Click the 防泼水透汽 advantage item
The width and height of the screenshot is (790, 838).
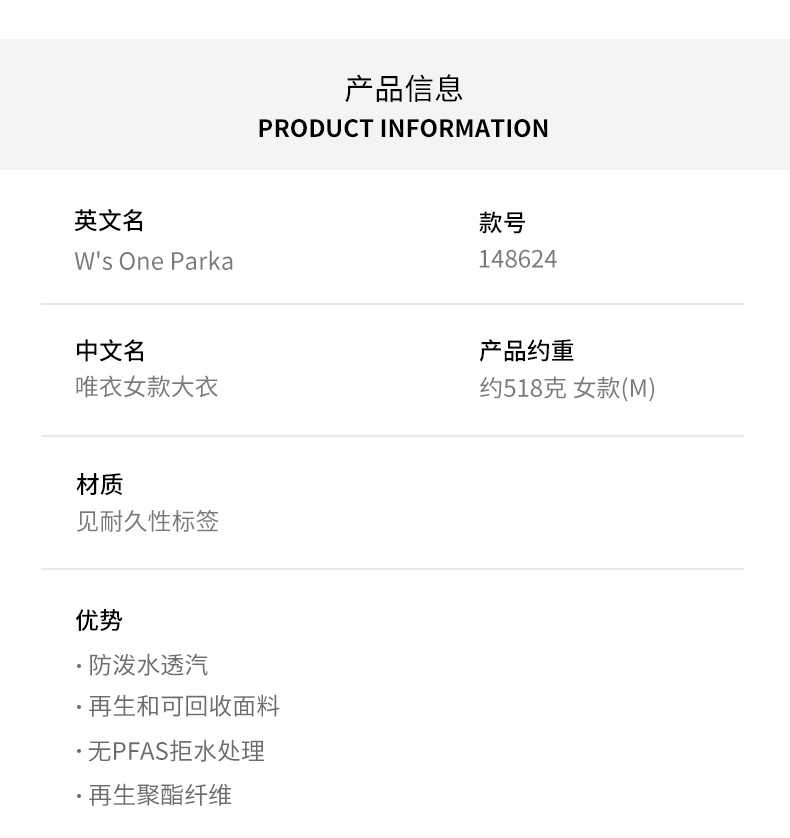tap(148, 665)
